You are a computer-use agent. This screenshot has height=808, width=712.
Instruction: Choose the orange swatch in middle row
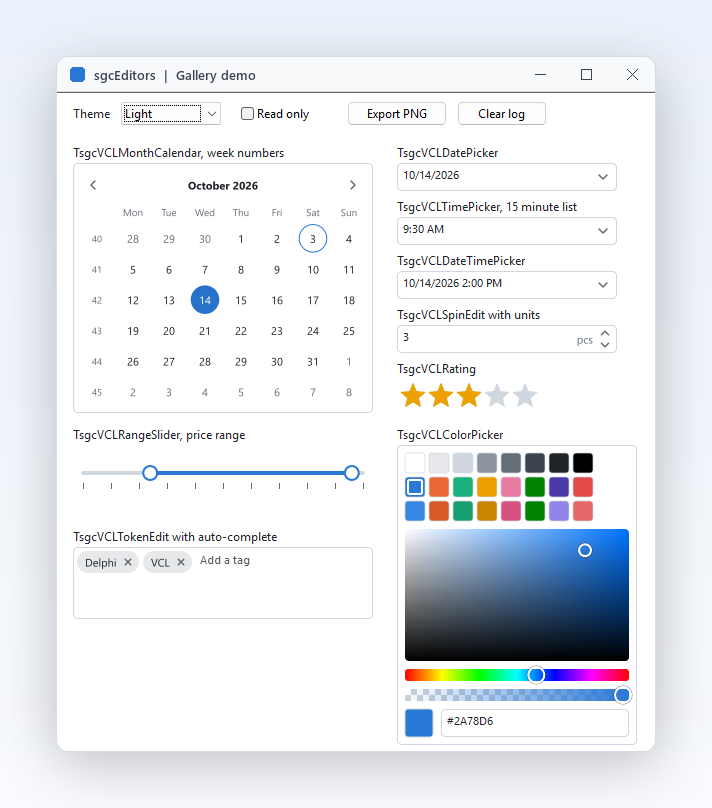click(x=439, y=487)
